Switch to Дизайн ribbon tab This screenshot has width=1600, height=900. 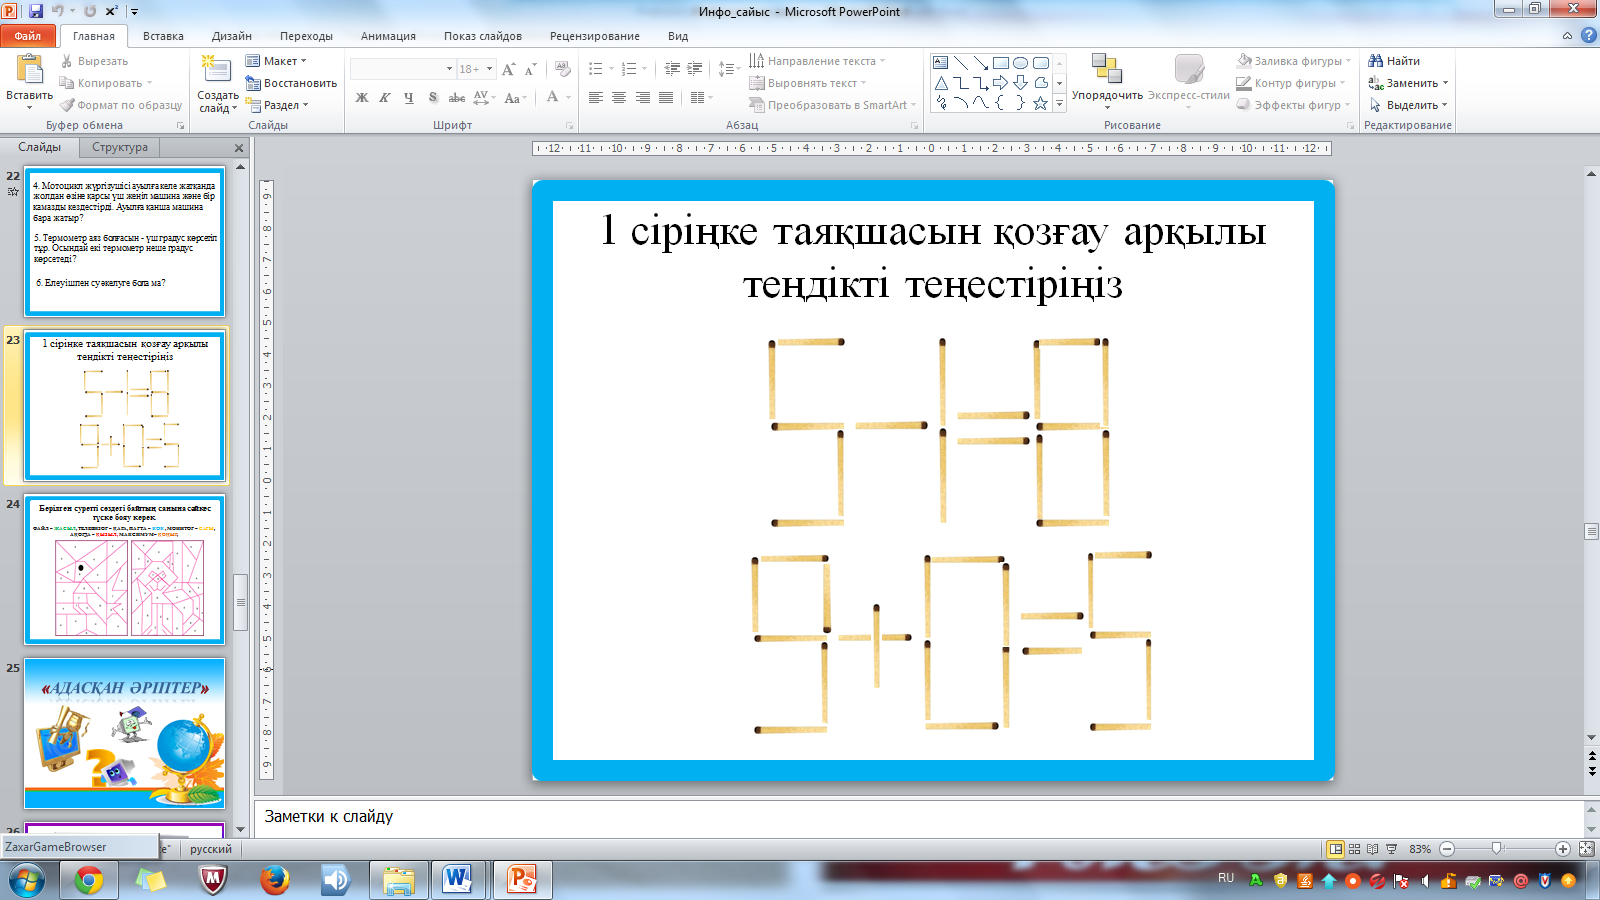pos(232,36)
